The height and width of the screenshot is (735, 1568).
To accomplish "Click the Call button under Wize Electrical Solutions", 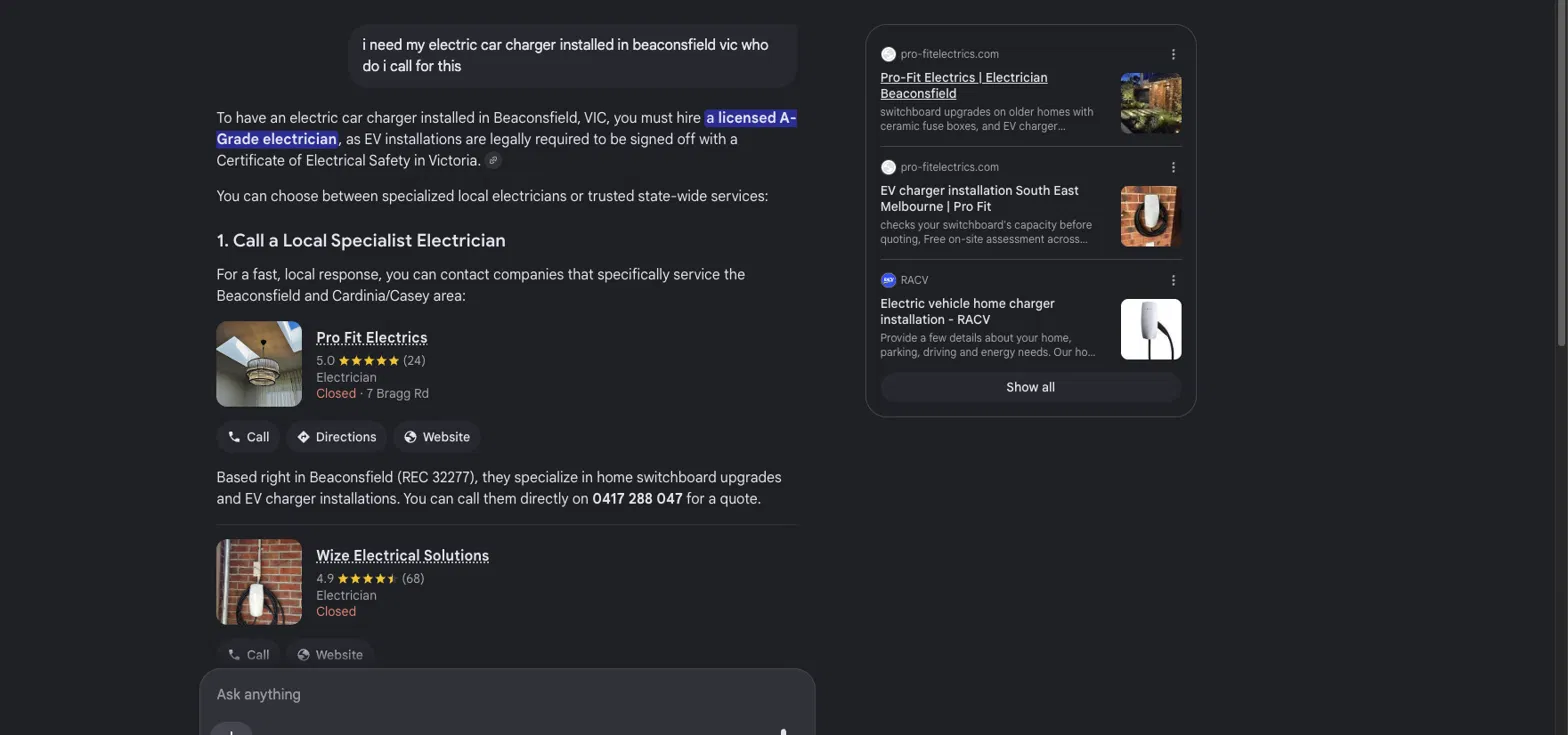I will point(249,654).
